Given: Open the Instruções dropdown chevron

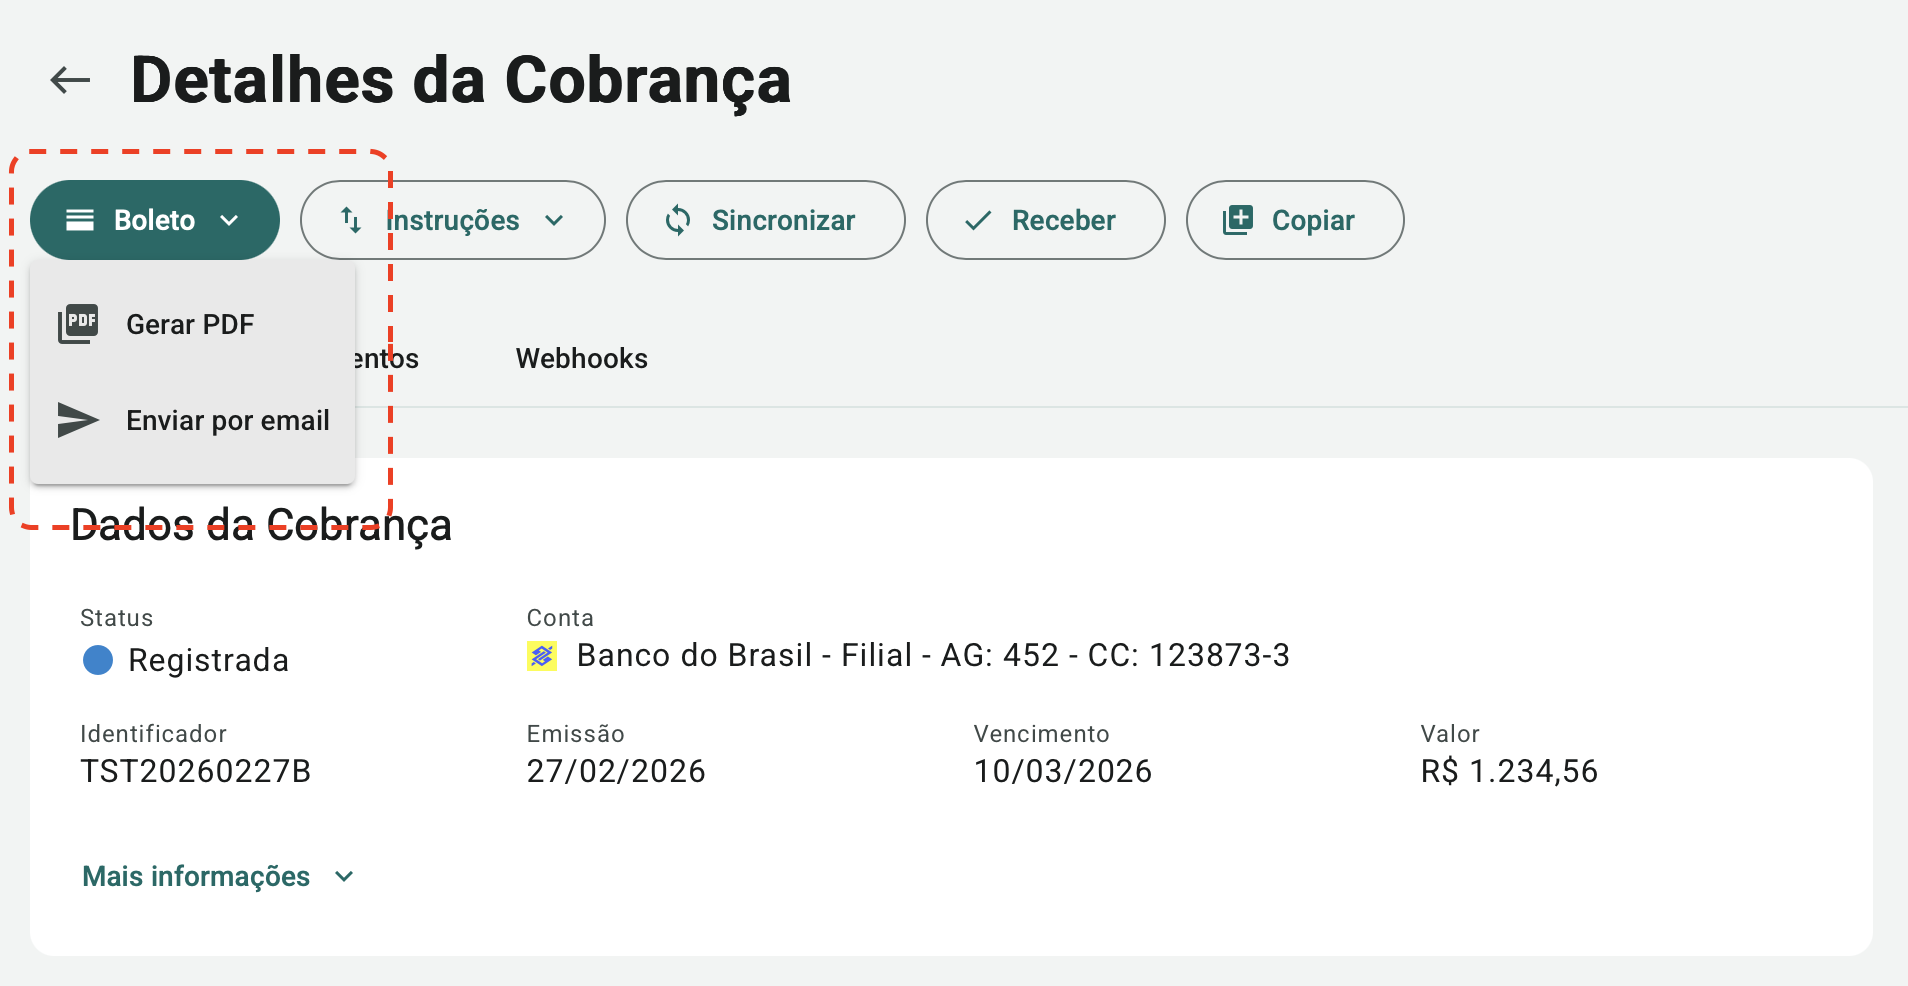Looking at the screenshot, I should click(554, 220).
